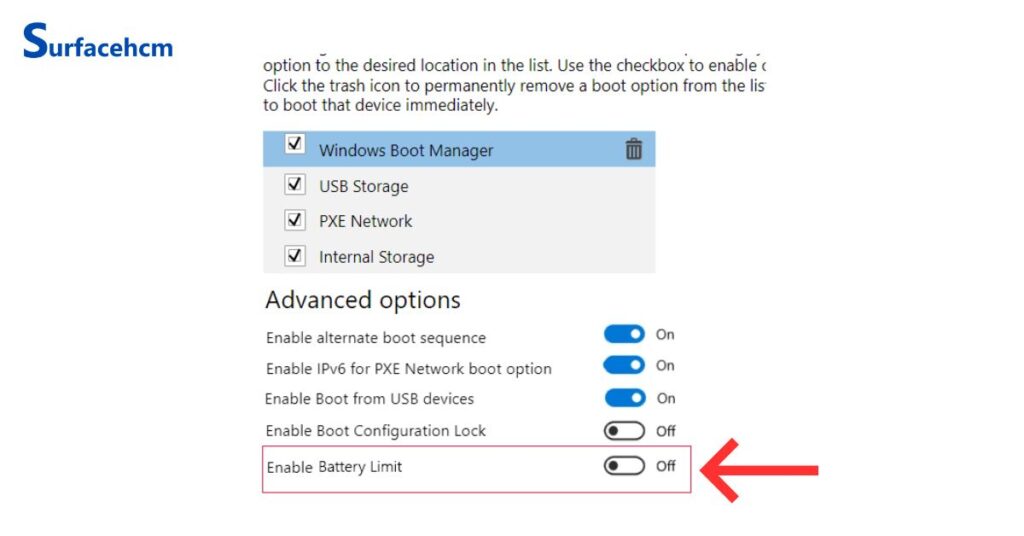The image size is (1024, 536).
Task: Click the trash icon beside Windows Boot Manager
Action: (x=633, y=150)
